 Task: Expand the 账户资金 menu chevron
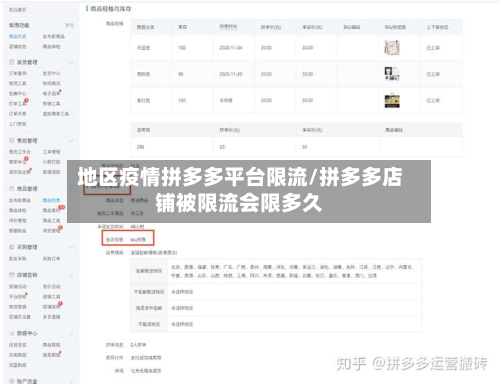point(71,381)
